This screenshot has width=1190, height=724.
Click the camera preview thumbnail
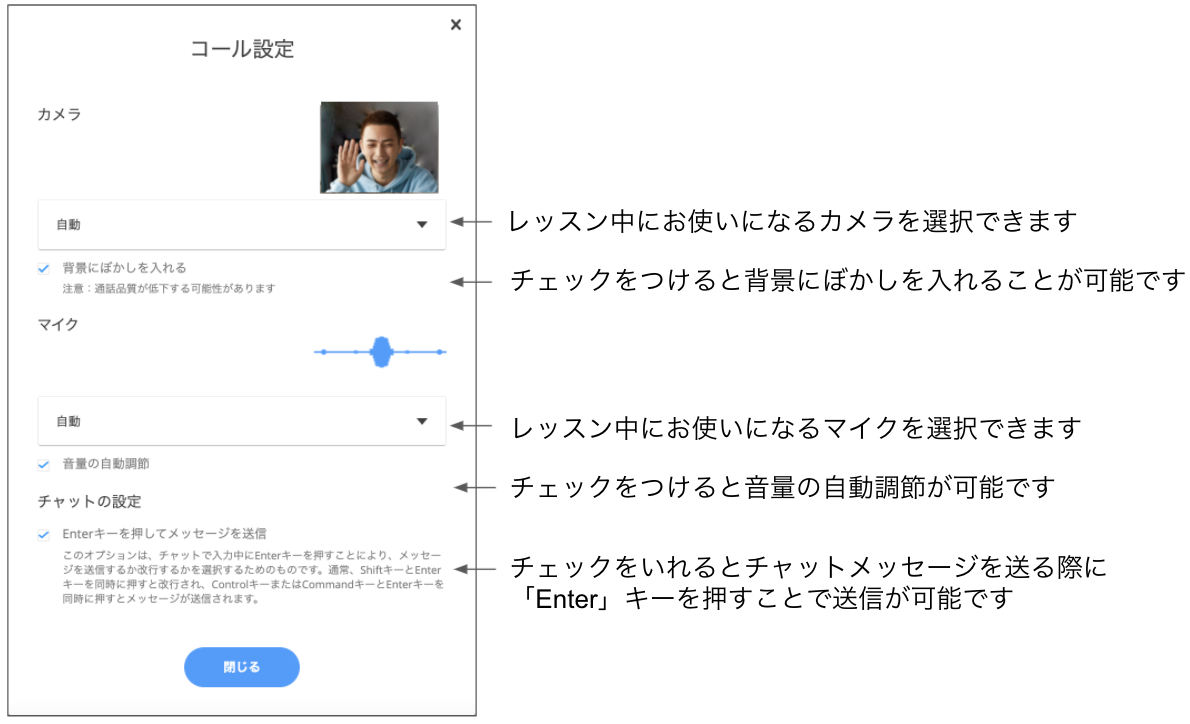(x=379, y=147)
